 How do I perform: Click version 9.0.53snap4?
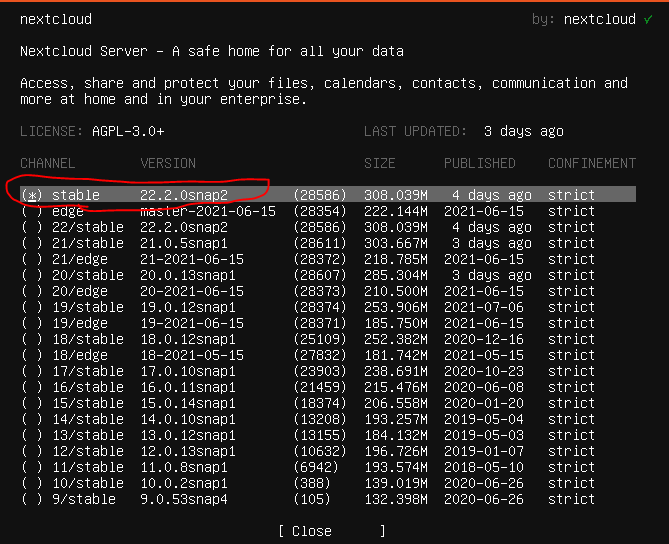pyautogui.click(x=183, y=499)
